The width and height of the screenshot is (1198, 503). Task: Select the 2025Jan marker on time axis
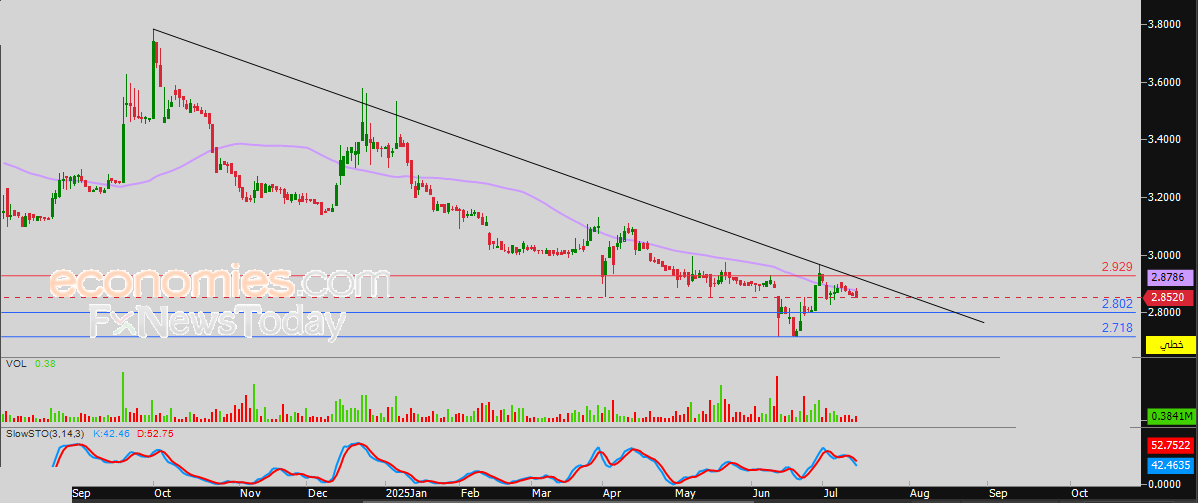click(406, 493)
